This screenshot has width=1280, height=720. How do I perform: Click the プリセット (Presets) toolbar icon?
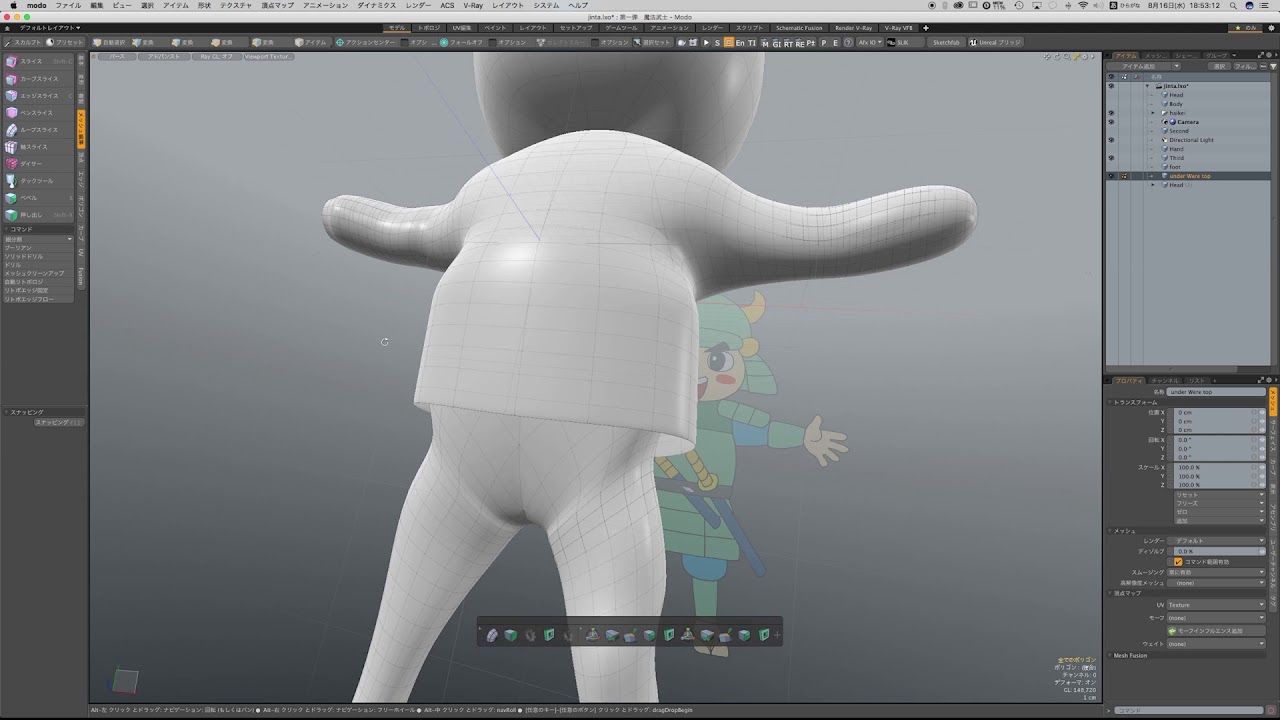(50, 43)
